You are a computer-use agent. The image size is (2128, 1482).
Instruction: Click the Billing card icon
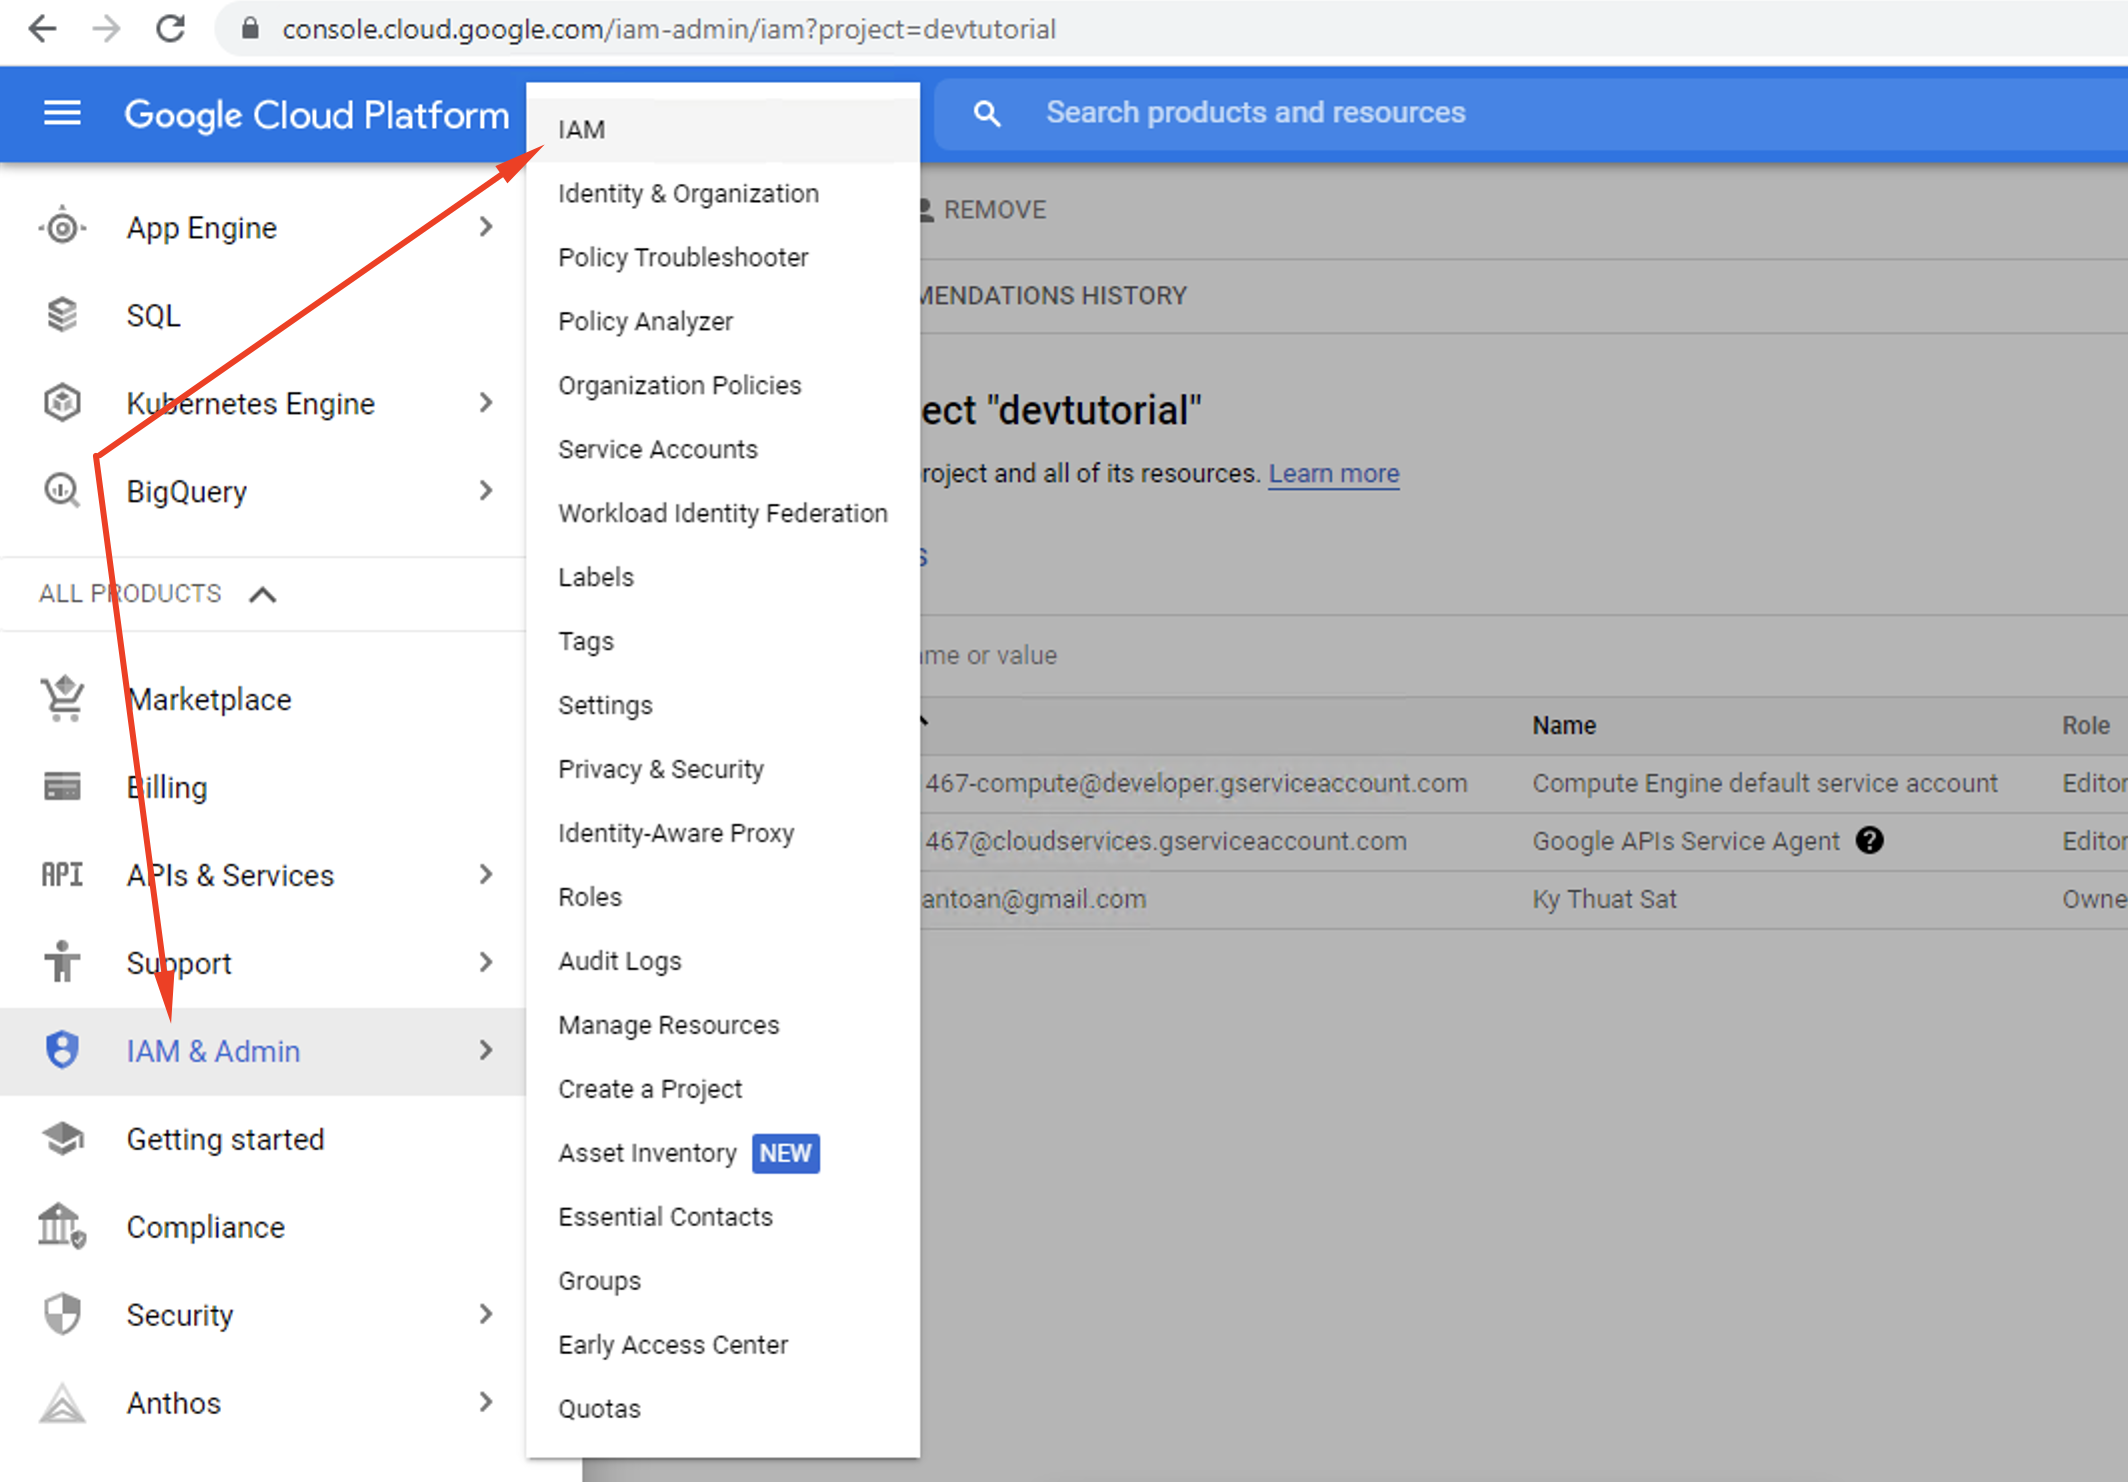pos(62,787)
